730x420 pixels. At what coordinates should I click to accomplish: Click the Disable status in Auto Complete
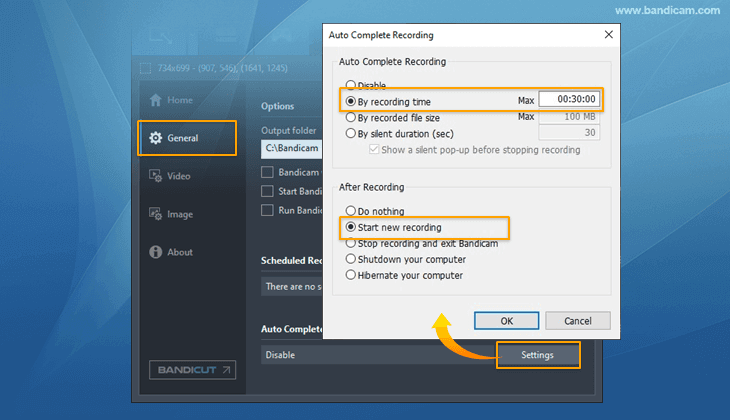280,355
